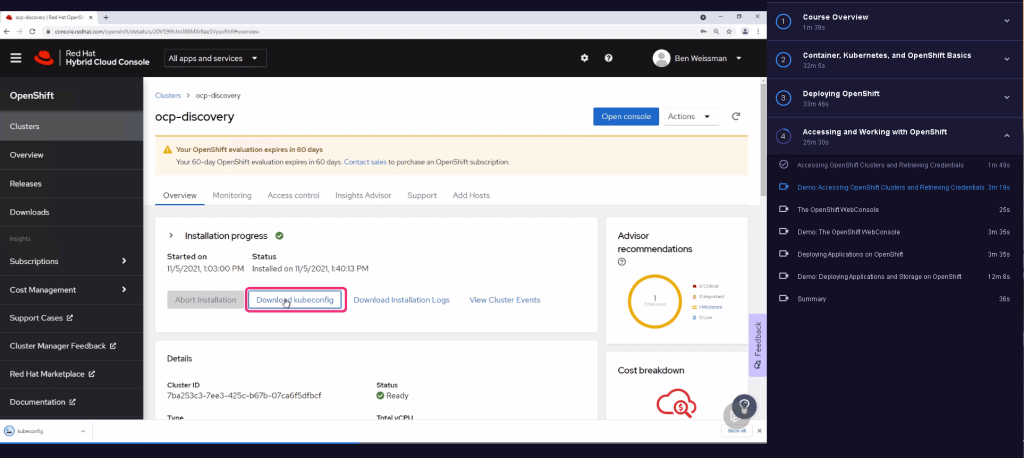Click the Red Hat logo

pos(44,58)
